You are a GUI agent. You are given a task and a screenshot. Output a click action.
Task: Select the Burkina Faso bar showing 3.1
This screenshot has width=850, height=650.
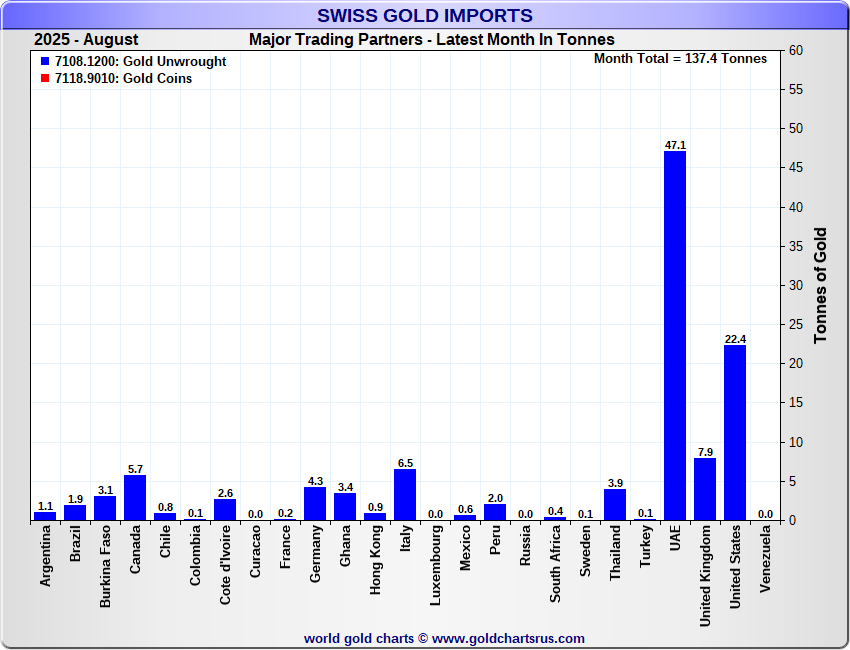(x=105, y=508)
